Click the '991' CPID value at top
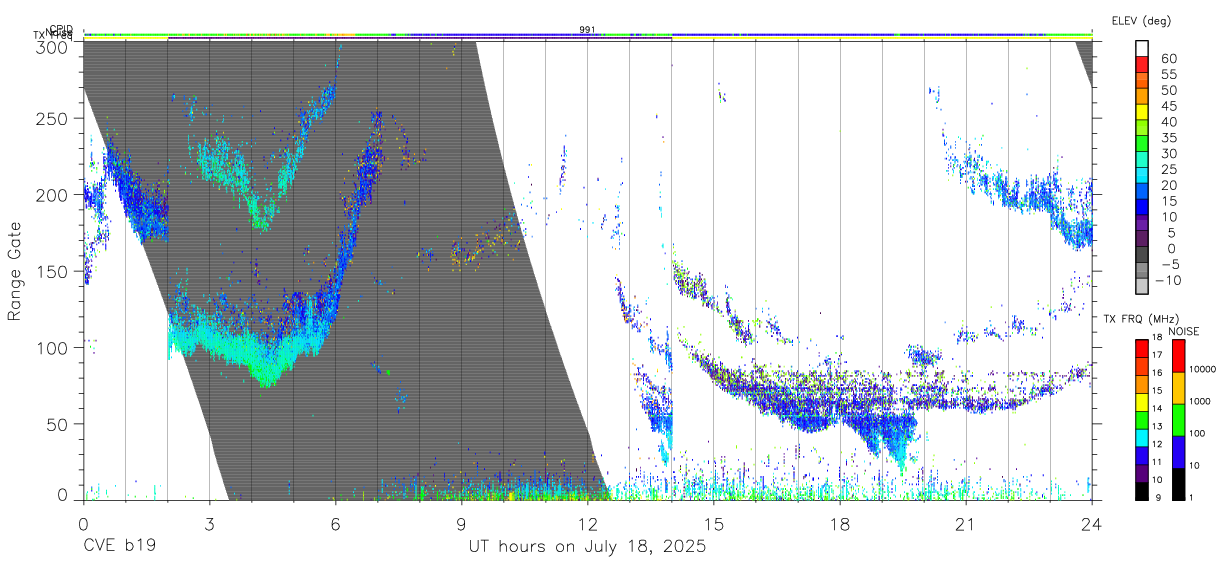This screenshot has width=1228, height=567. (x=588, y=29)
